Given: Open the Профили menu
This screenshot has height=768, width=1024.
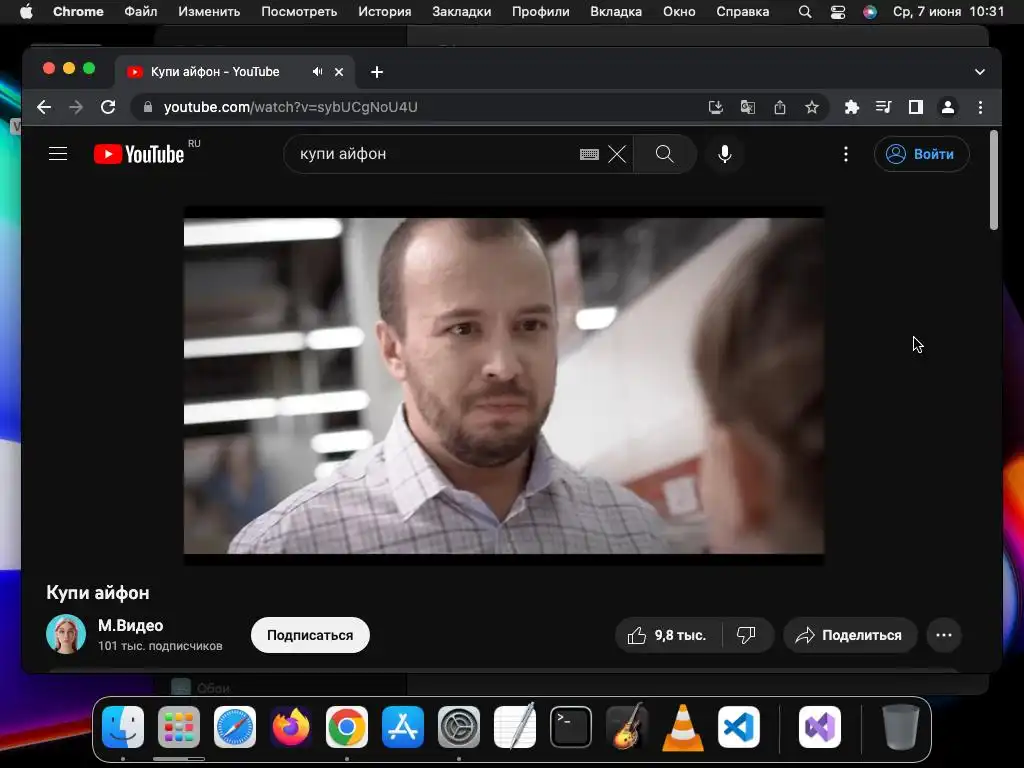Looking at the screenshot, I should pyautogui.click(x=540, y=12).
